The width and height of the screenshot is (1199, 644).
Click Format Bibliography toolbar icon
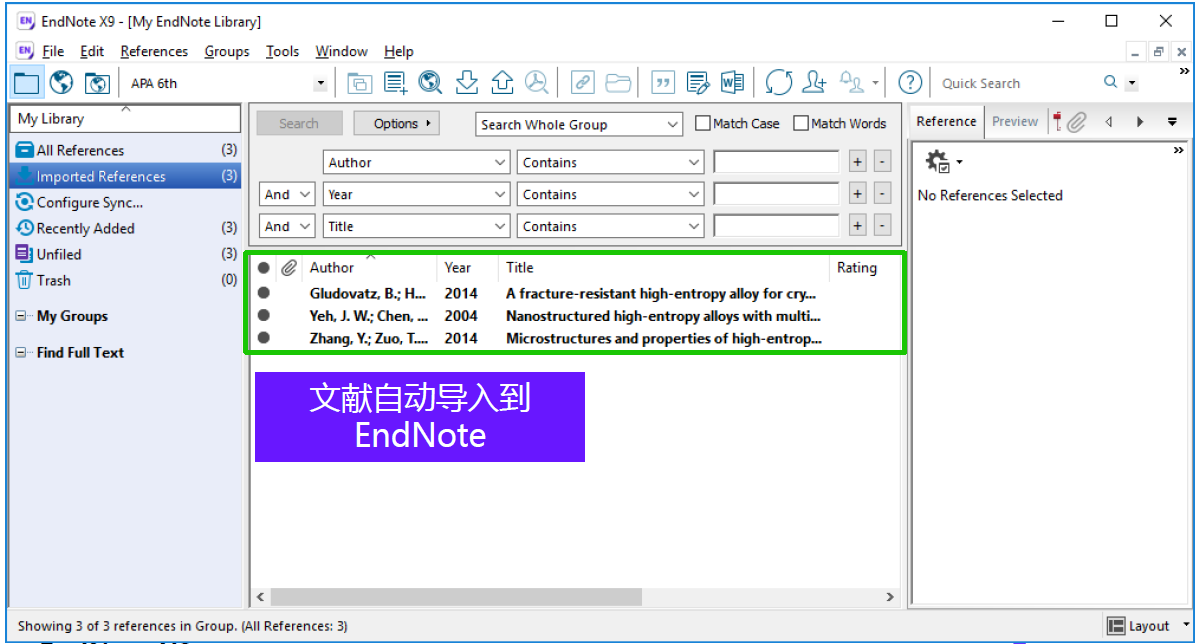pyautogui.click(x=697, y=83)
